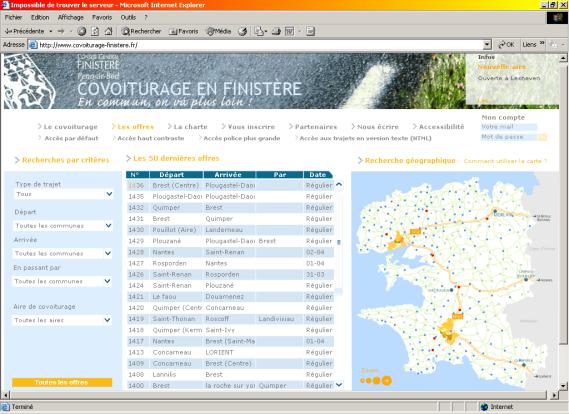Viewport: 569px width, 414px height.
Task: Open the Outils menu
Action: (x=128, y=17)
